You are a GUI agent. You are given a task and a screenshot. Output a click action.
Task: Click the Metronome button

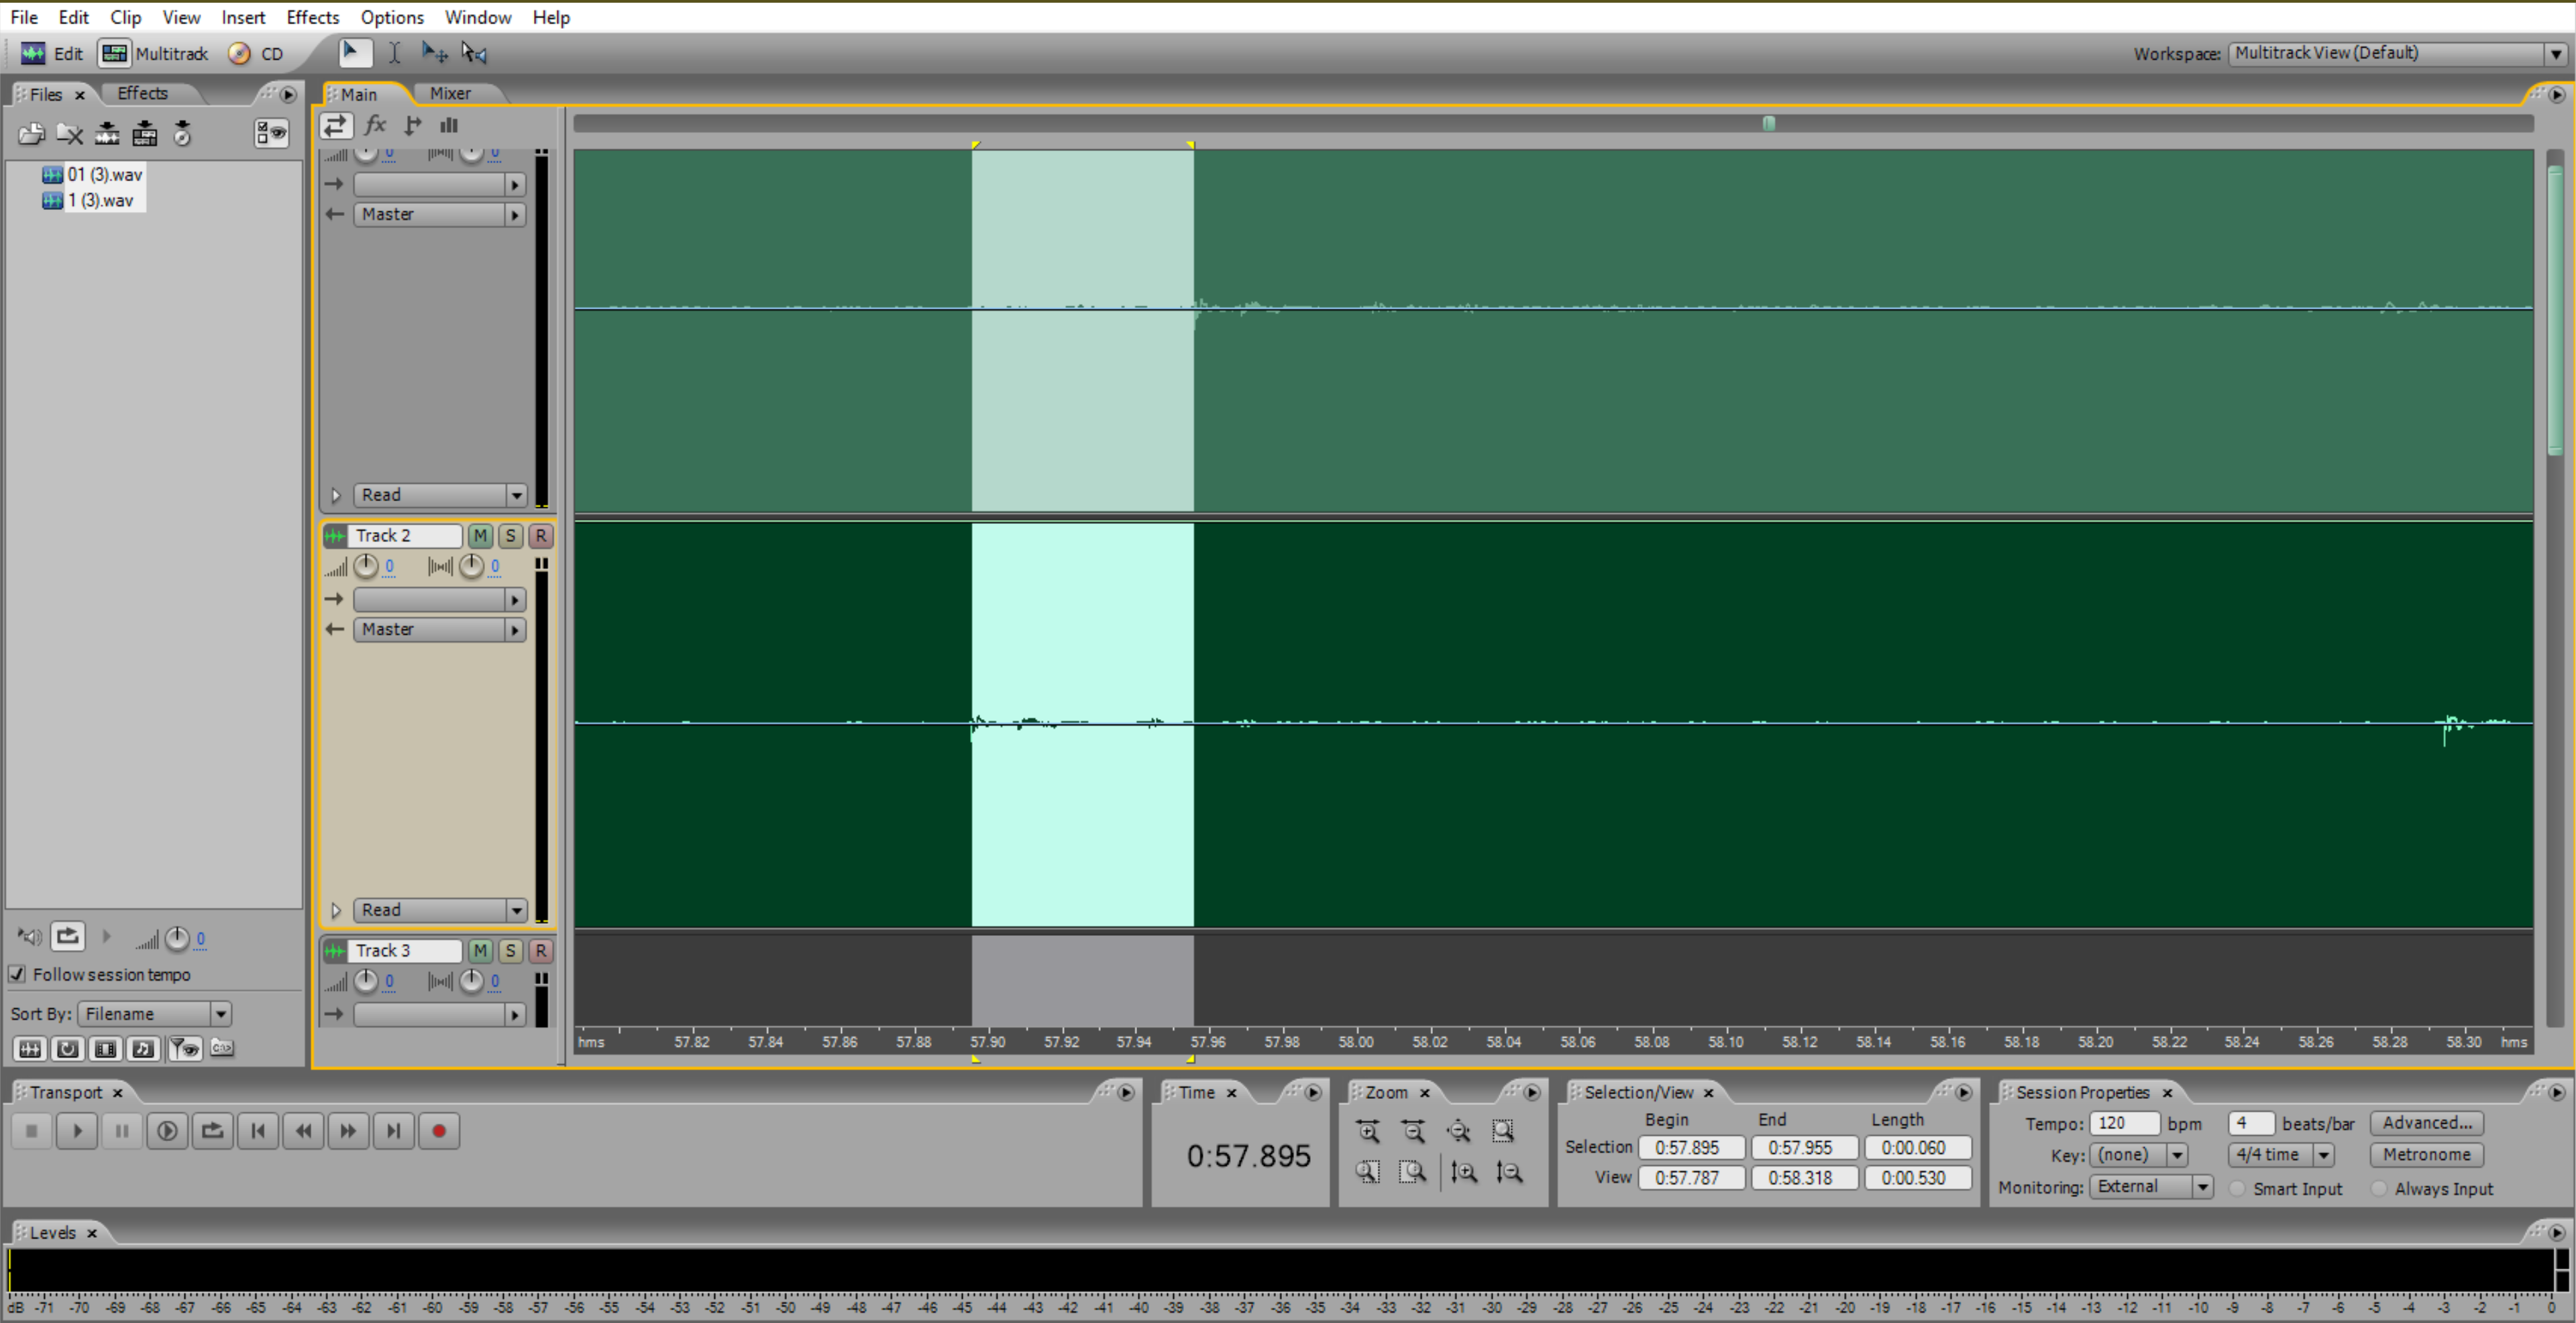click(x=2426, y=1154)
